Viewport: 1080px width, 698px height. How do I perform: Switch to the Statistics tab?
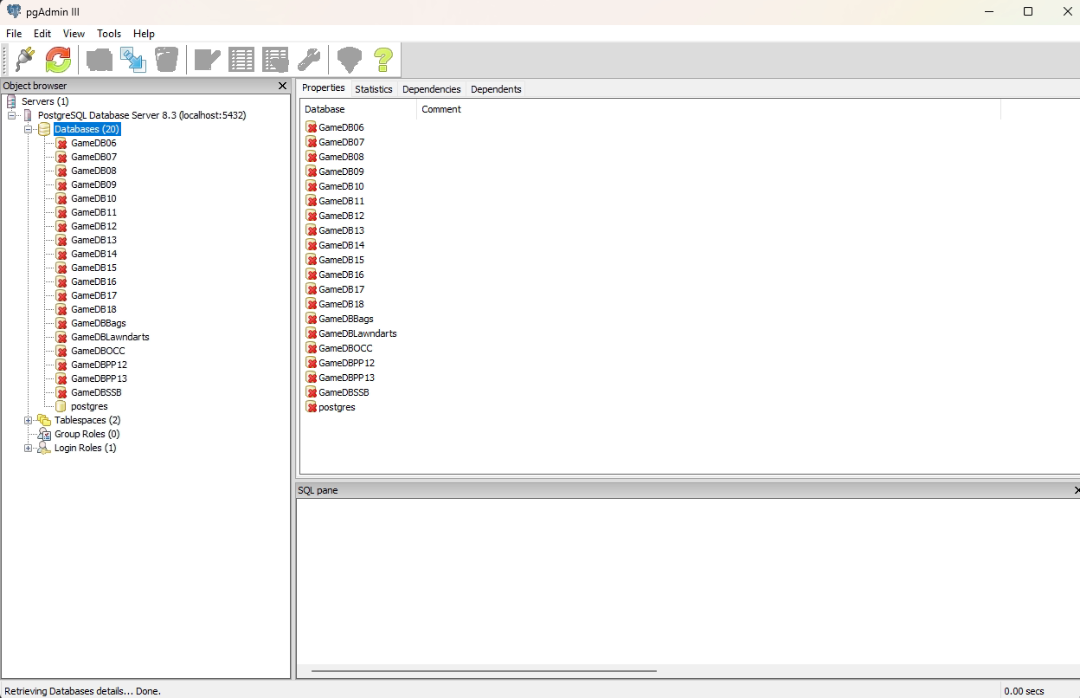[x=373, y=89]
